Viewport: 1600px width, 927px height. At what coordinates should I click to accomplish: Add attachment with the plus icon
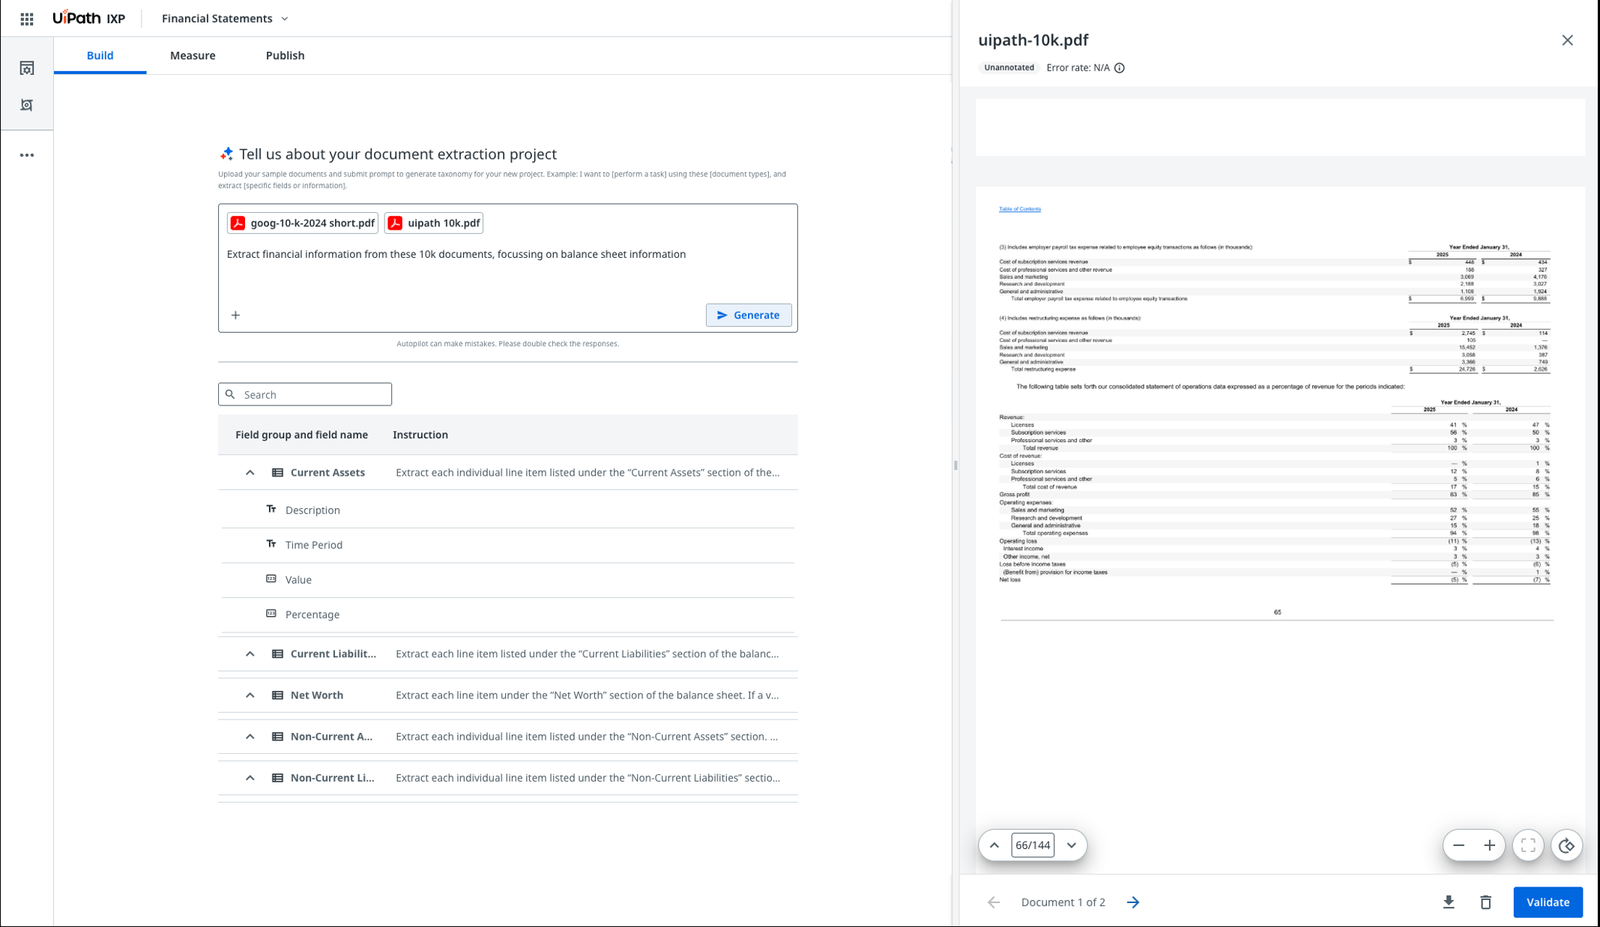tap(236, 315)
